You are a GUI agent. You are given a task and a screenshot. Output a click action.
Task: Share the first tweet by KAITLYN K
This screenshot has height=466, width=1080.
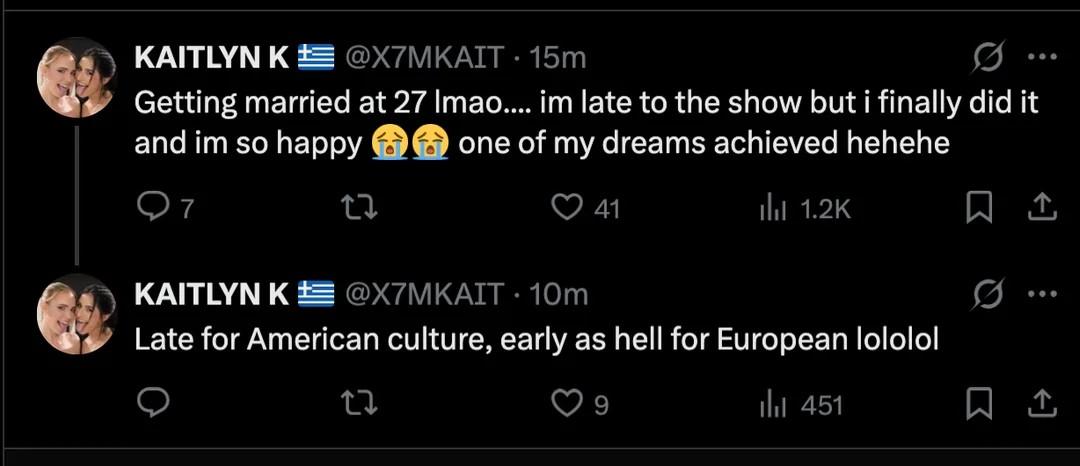(1041, 207)
